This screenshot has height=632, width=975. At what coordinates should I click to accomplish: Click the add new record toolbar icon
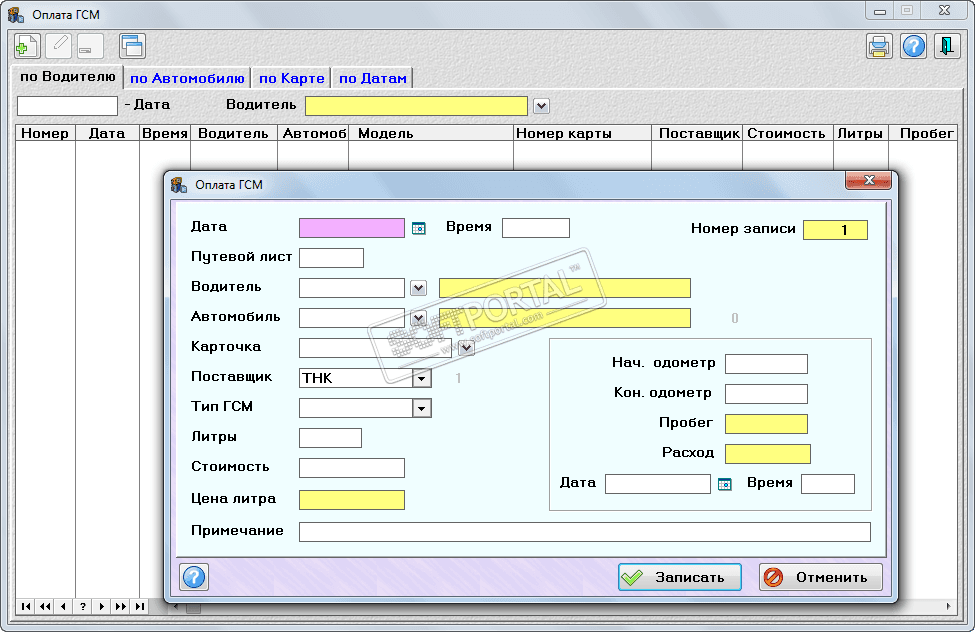[x=27, y=47]
